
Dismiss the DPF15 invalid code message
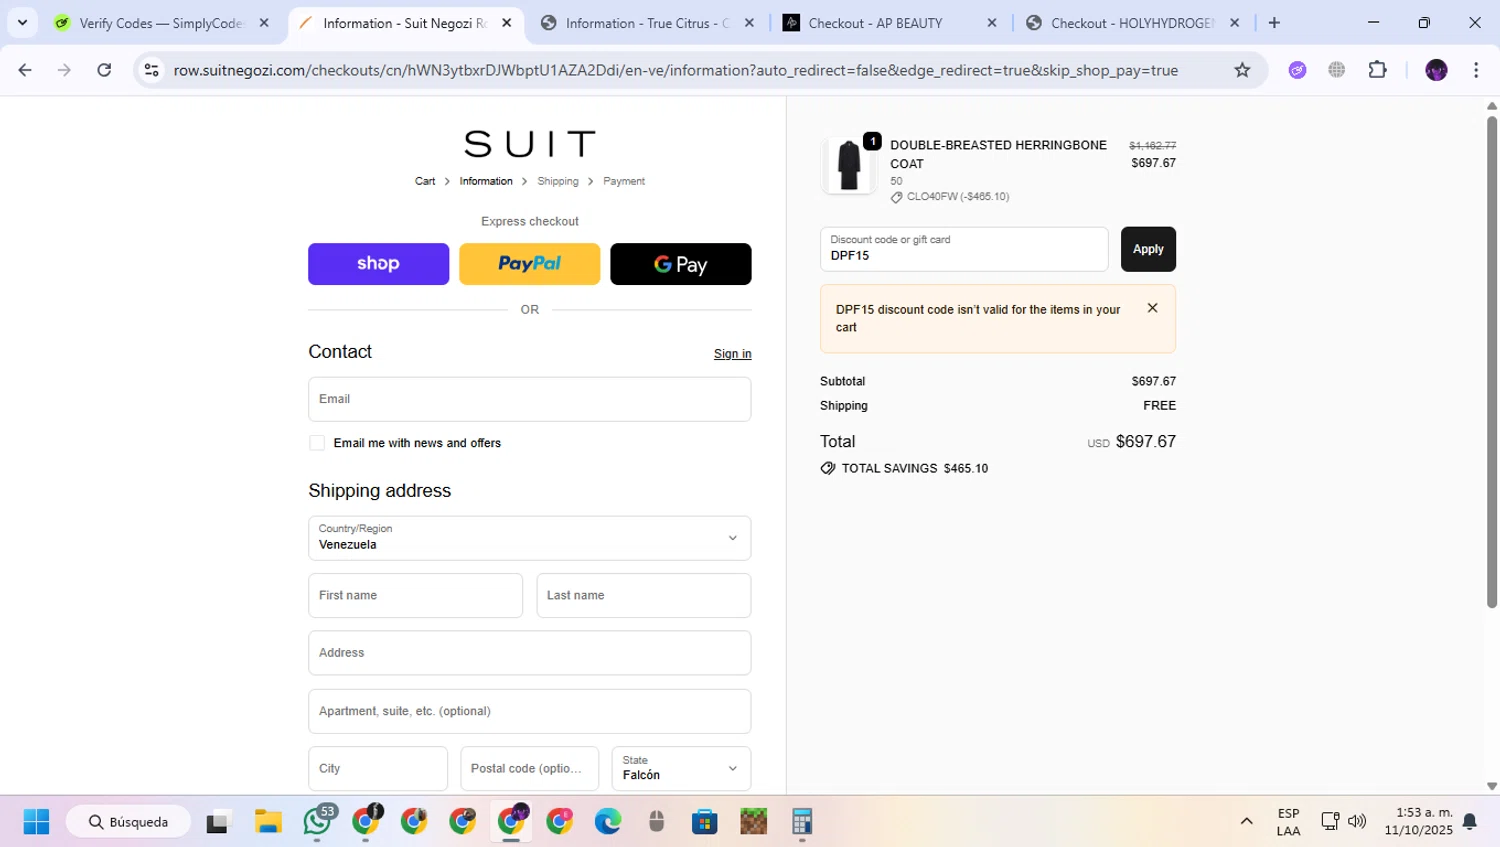tap(1152, 308)
